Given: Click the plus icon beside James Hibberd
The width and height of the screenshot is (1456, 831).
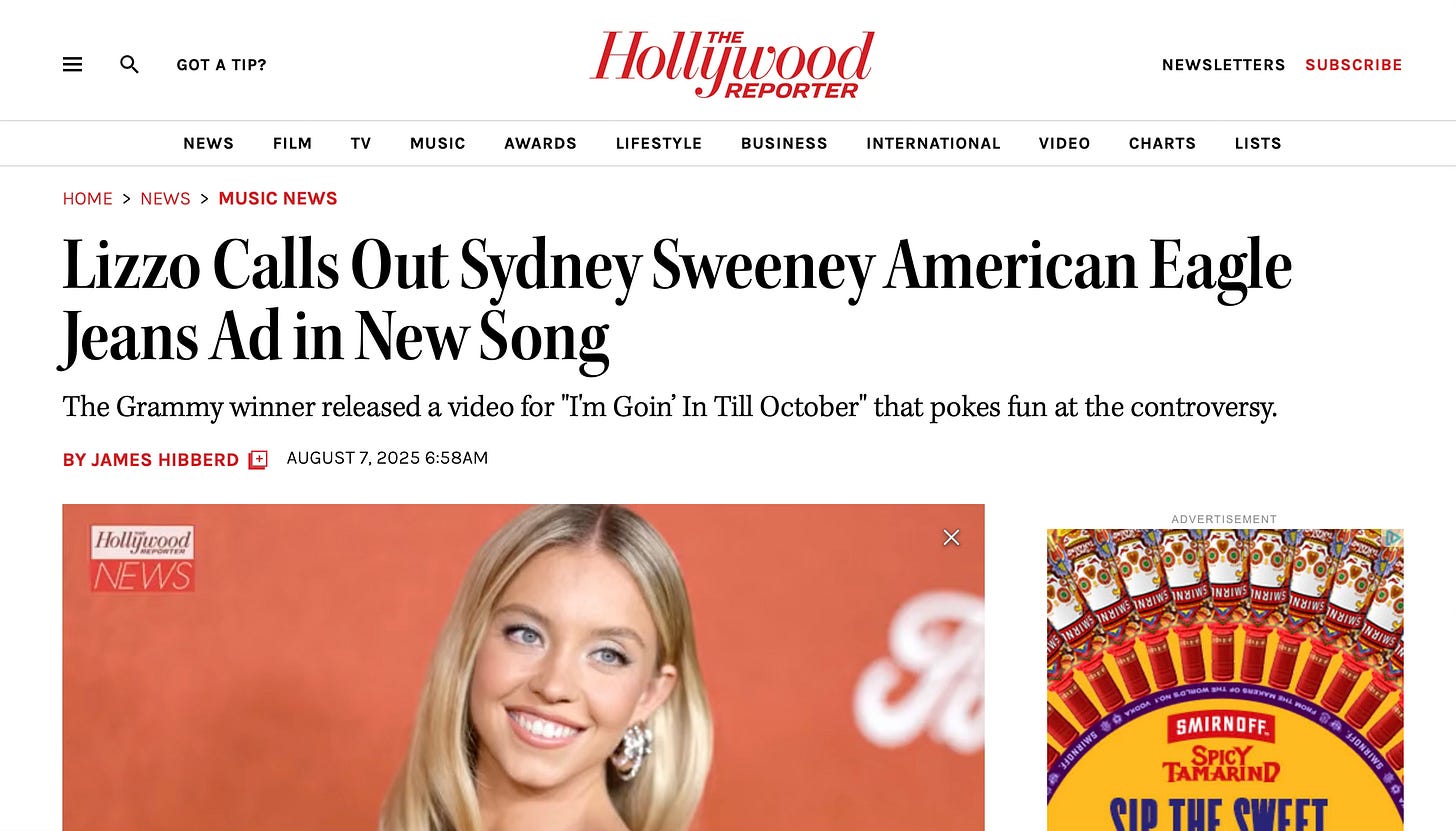Looking at the screenshot, I should [258, 460].
